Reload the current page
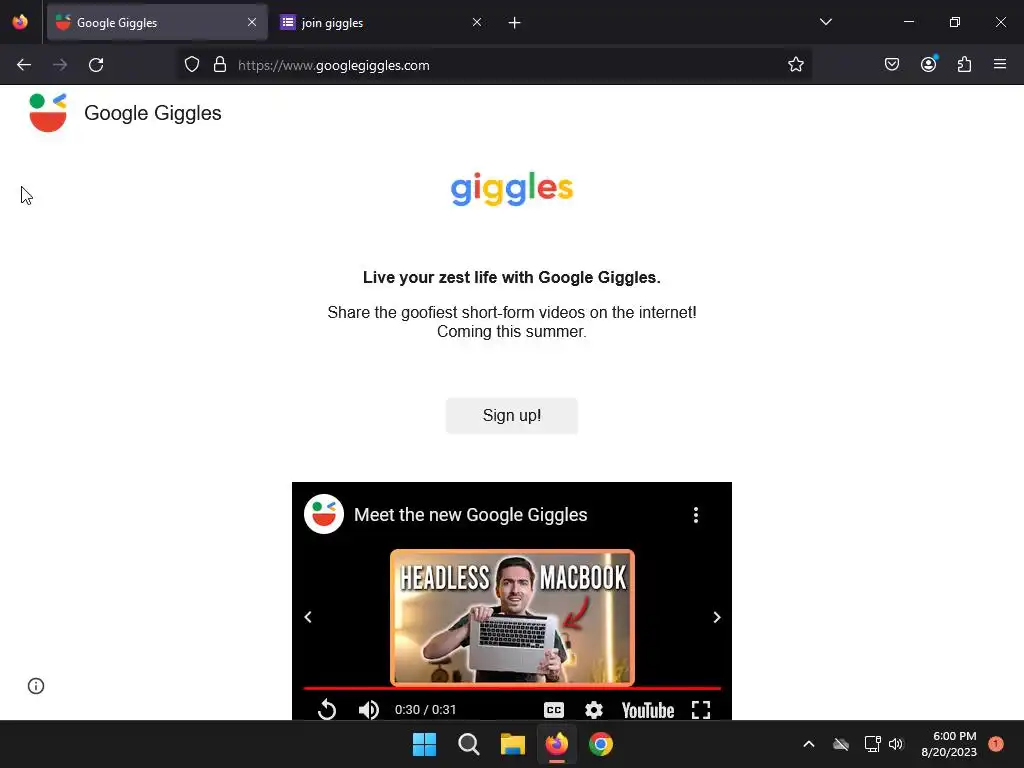This screenshot has width=1024, height=768. [x=96, y=65]
